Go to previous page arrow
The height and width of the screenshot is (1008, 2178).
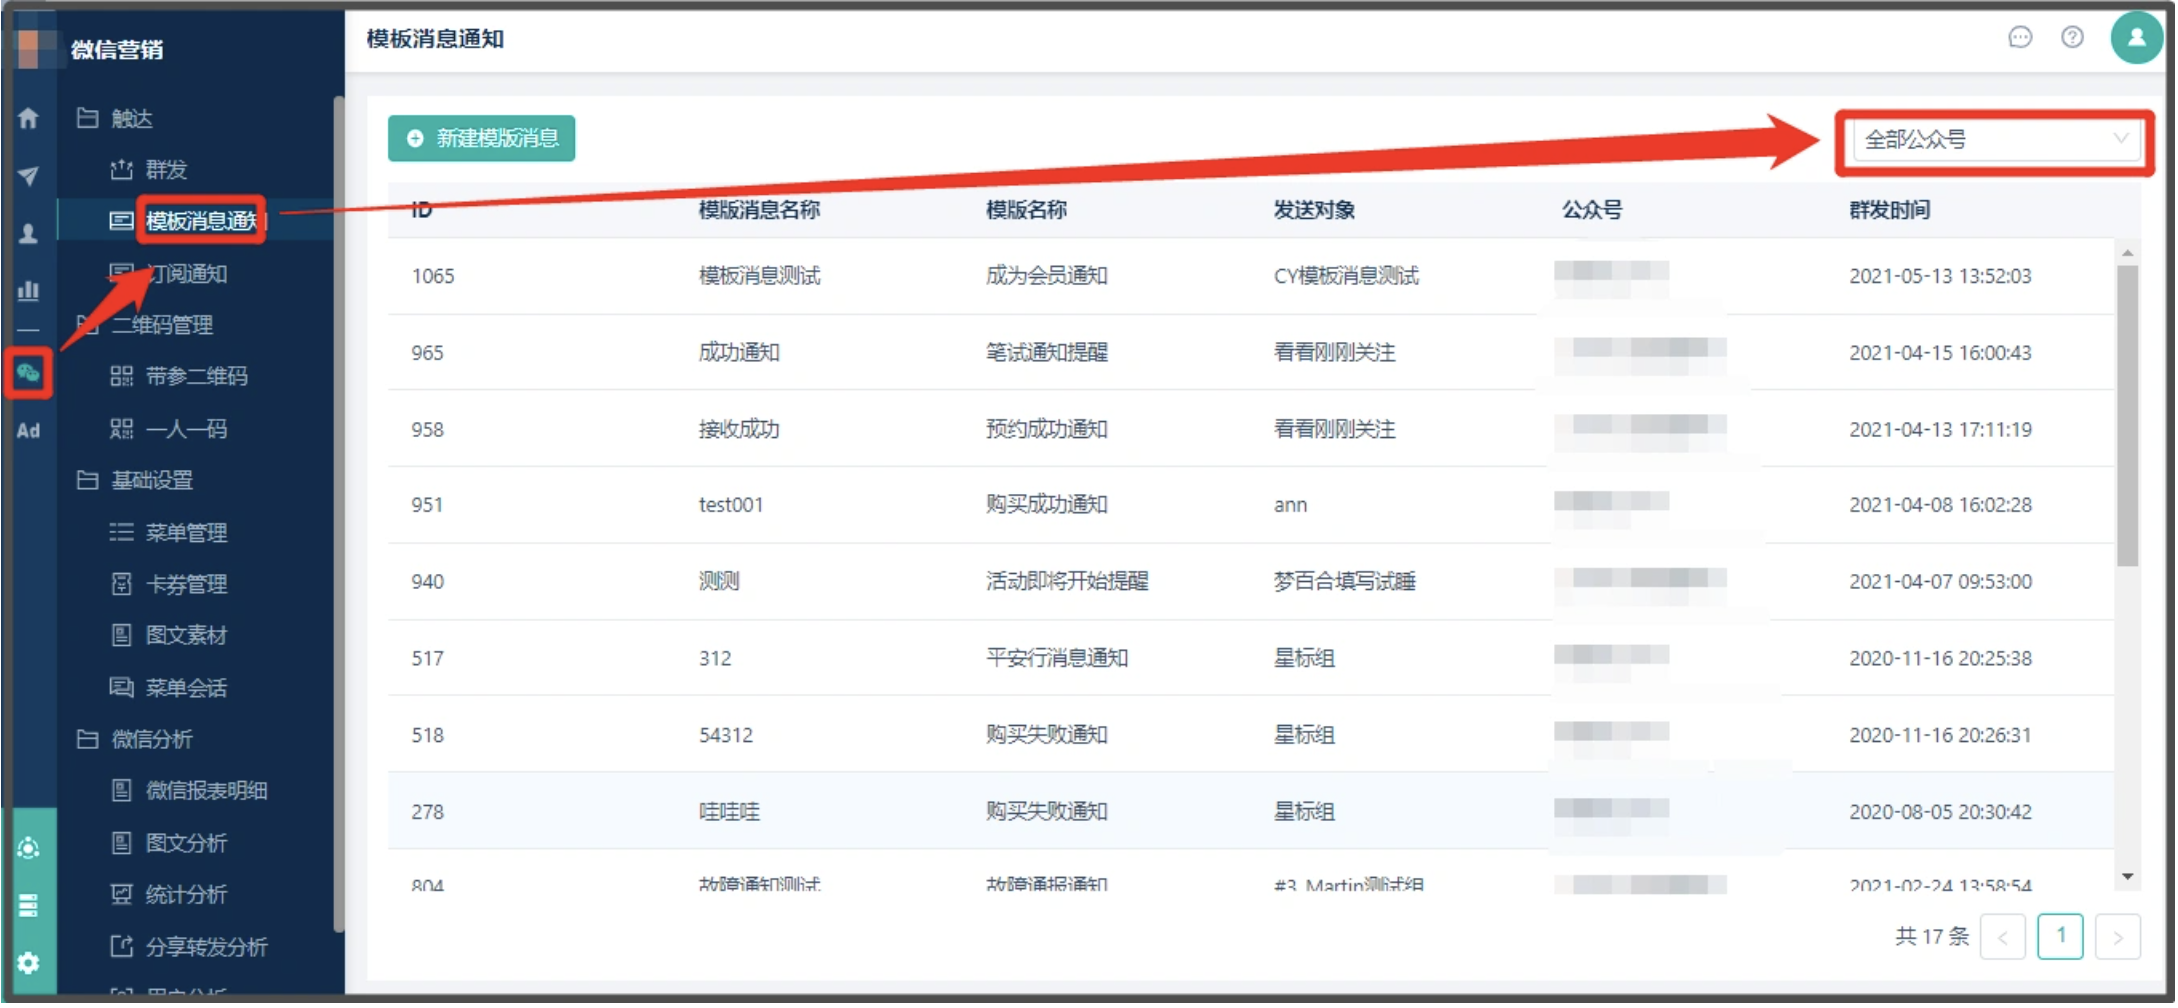(2003, 937)
